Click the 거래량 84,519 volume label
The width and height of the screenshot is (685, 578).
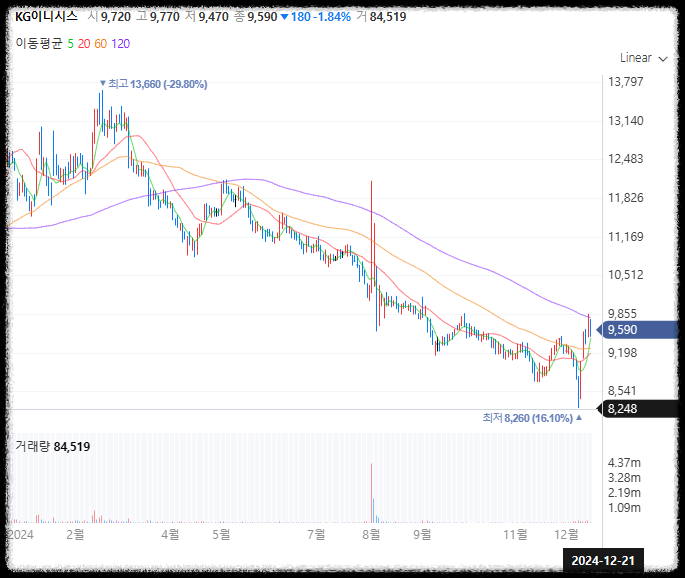[x=53, y=446]
